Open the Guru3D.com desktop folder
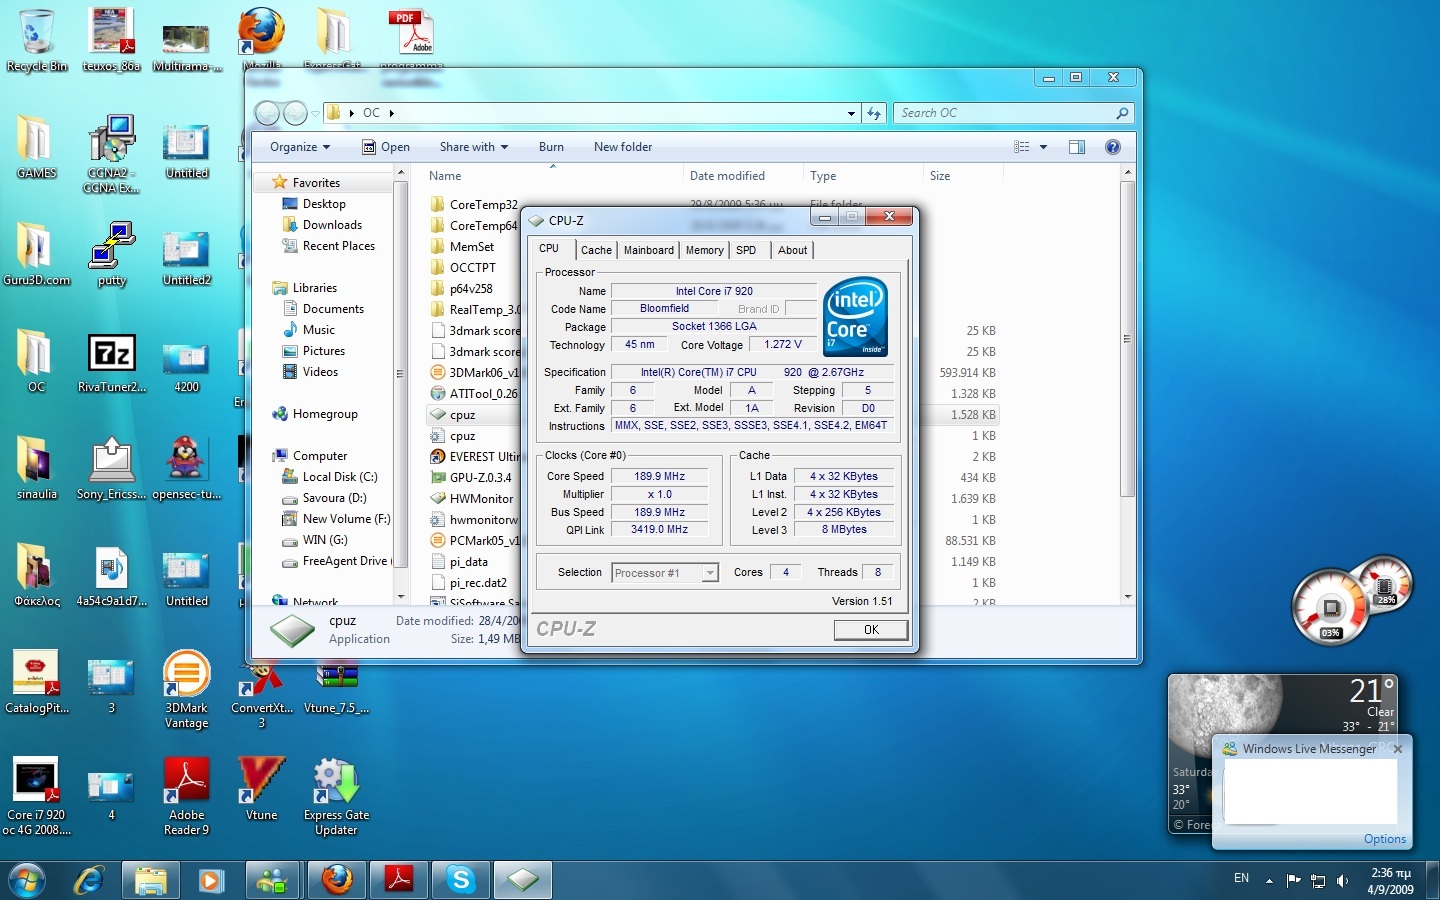 (37, 254)
